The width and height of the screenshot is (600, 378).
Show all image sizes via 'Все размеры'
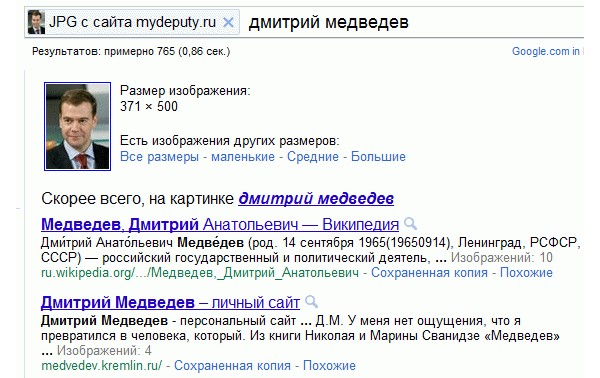[x=159, y=156]
